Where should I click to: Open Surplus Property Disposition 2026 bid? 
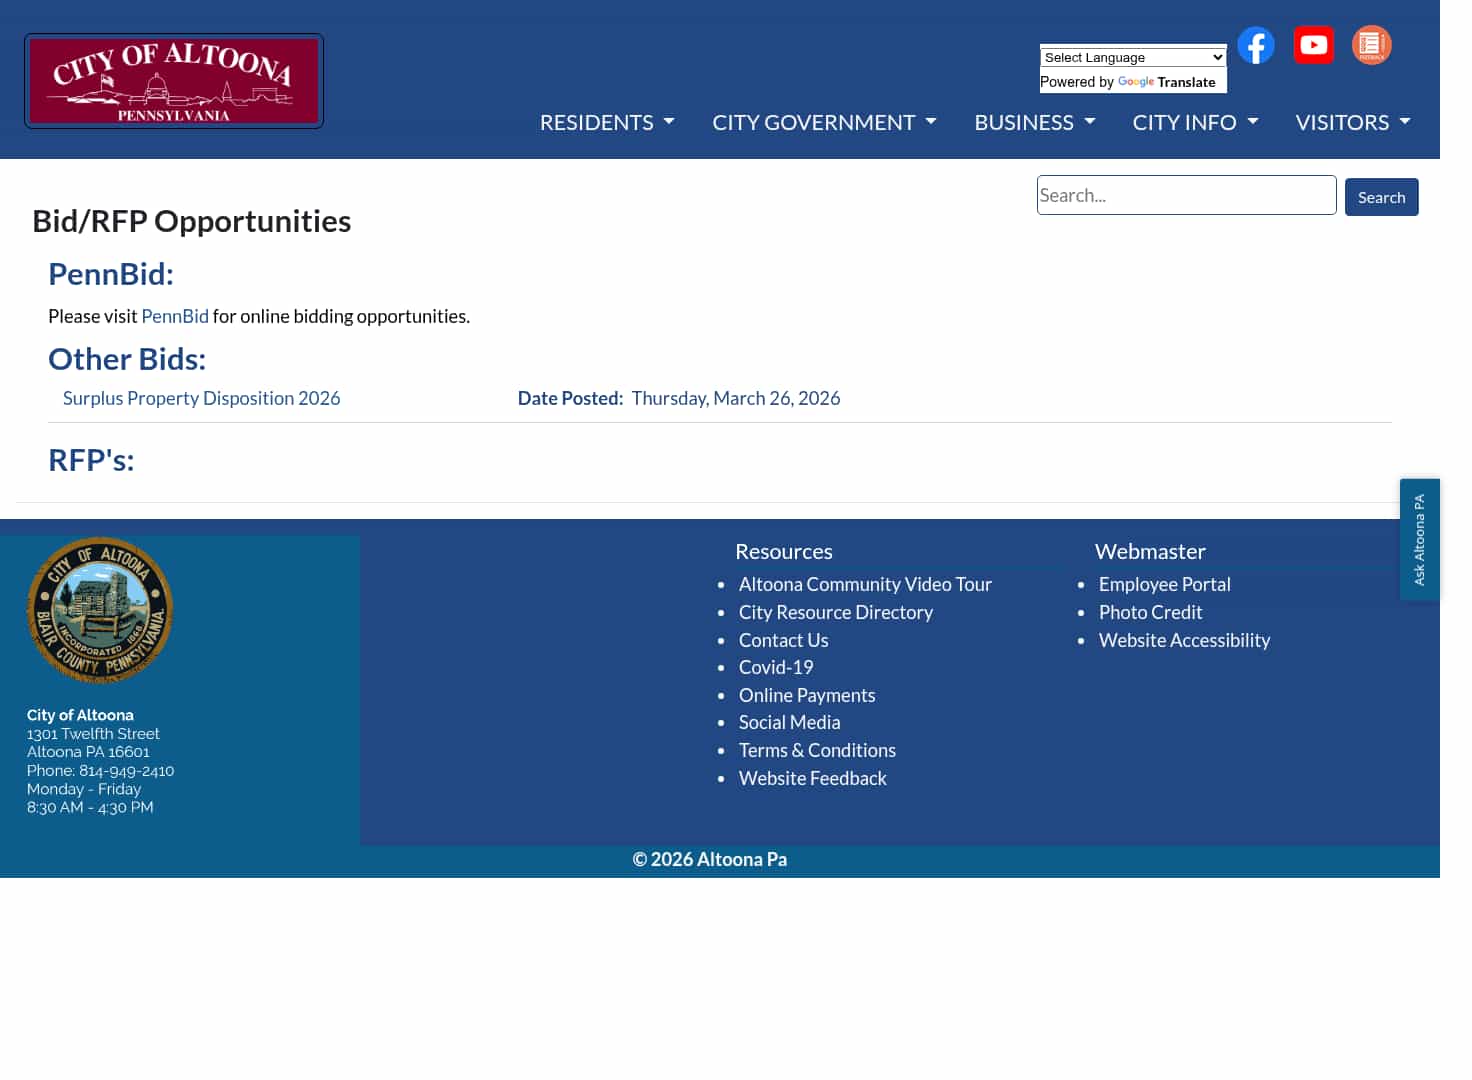[201, 398]
